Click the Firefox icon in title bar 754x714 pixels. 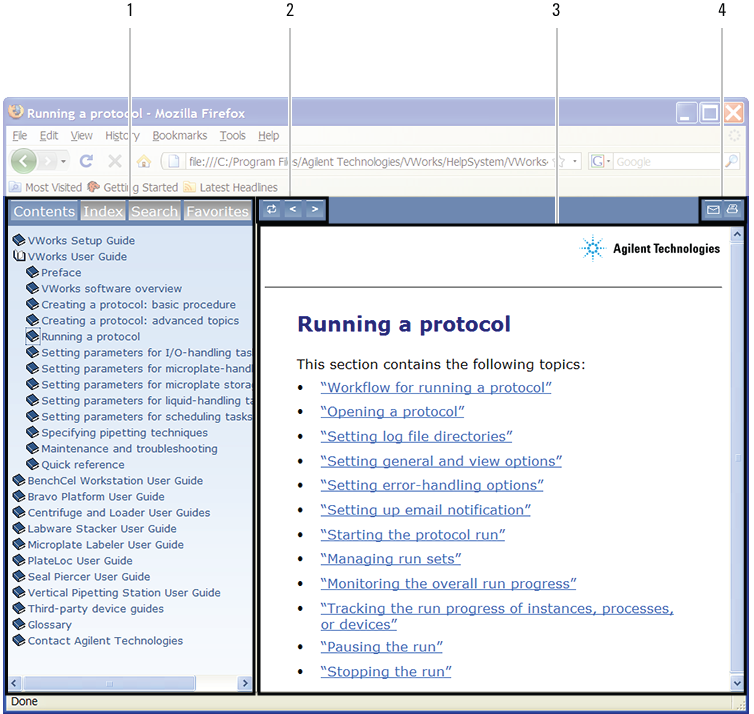16,112
